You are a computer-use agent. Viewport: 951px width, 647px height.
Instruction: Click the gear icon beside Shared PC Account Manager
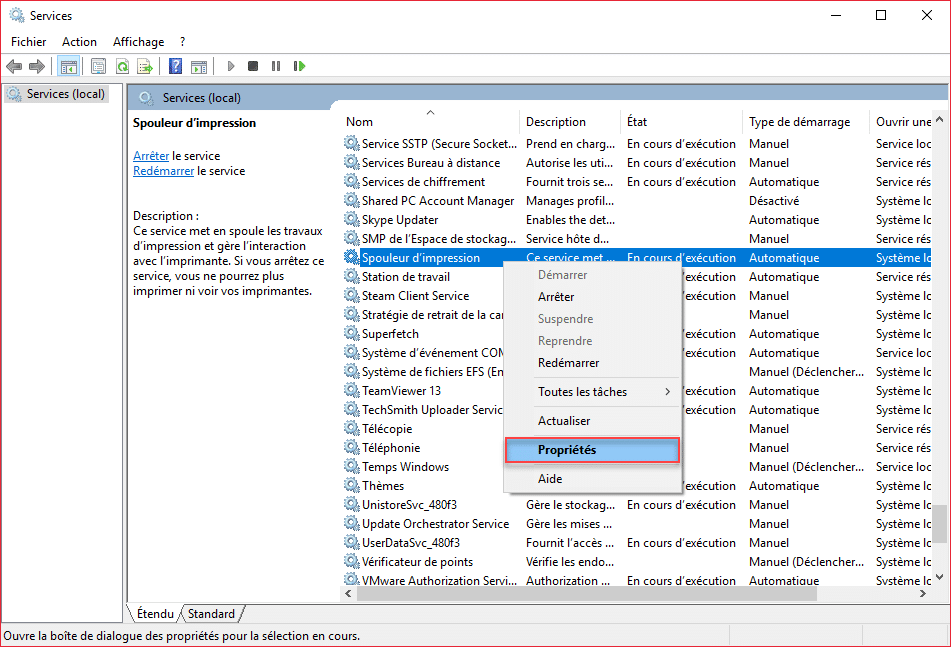coord(352,200)
